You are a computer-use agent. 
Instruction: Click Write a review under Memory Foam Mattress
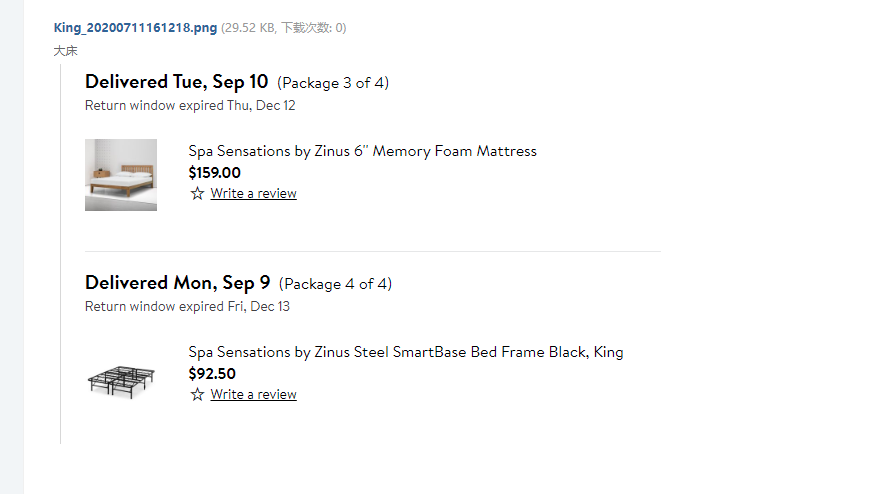tap(253, 193)
